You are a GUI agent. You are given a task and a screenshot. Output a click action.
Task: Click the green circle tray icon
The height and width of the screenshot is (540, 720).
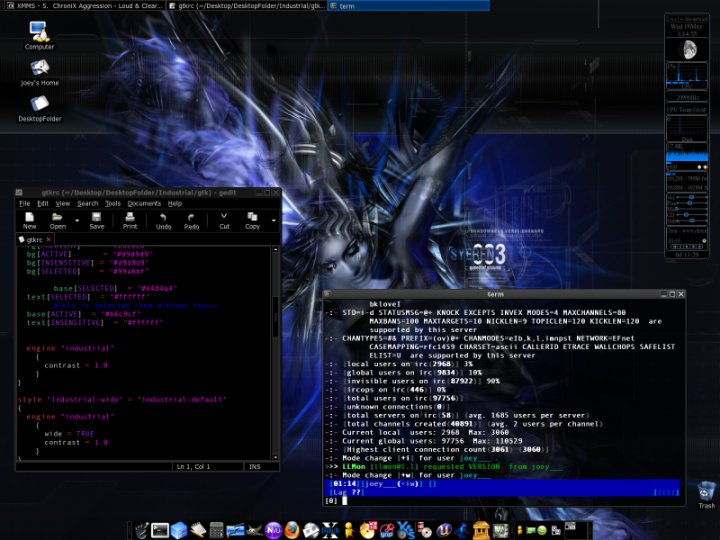[x=542, y=531]
